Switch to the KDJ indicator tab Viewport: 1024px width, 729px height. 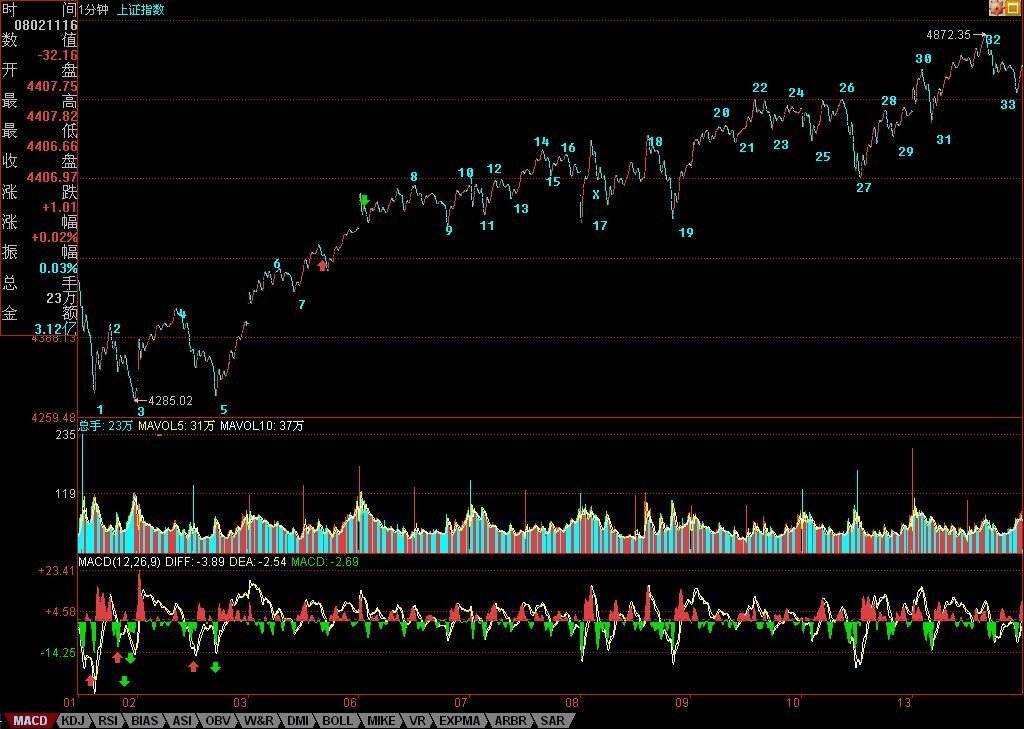click(x=72, y=720)
